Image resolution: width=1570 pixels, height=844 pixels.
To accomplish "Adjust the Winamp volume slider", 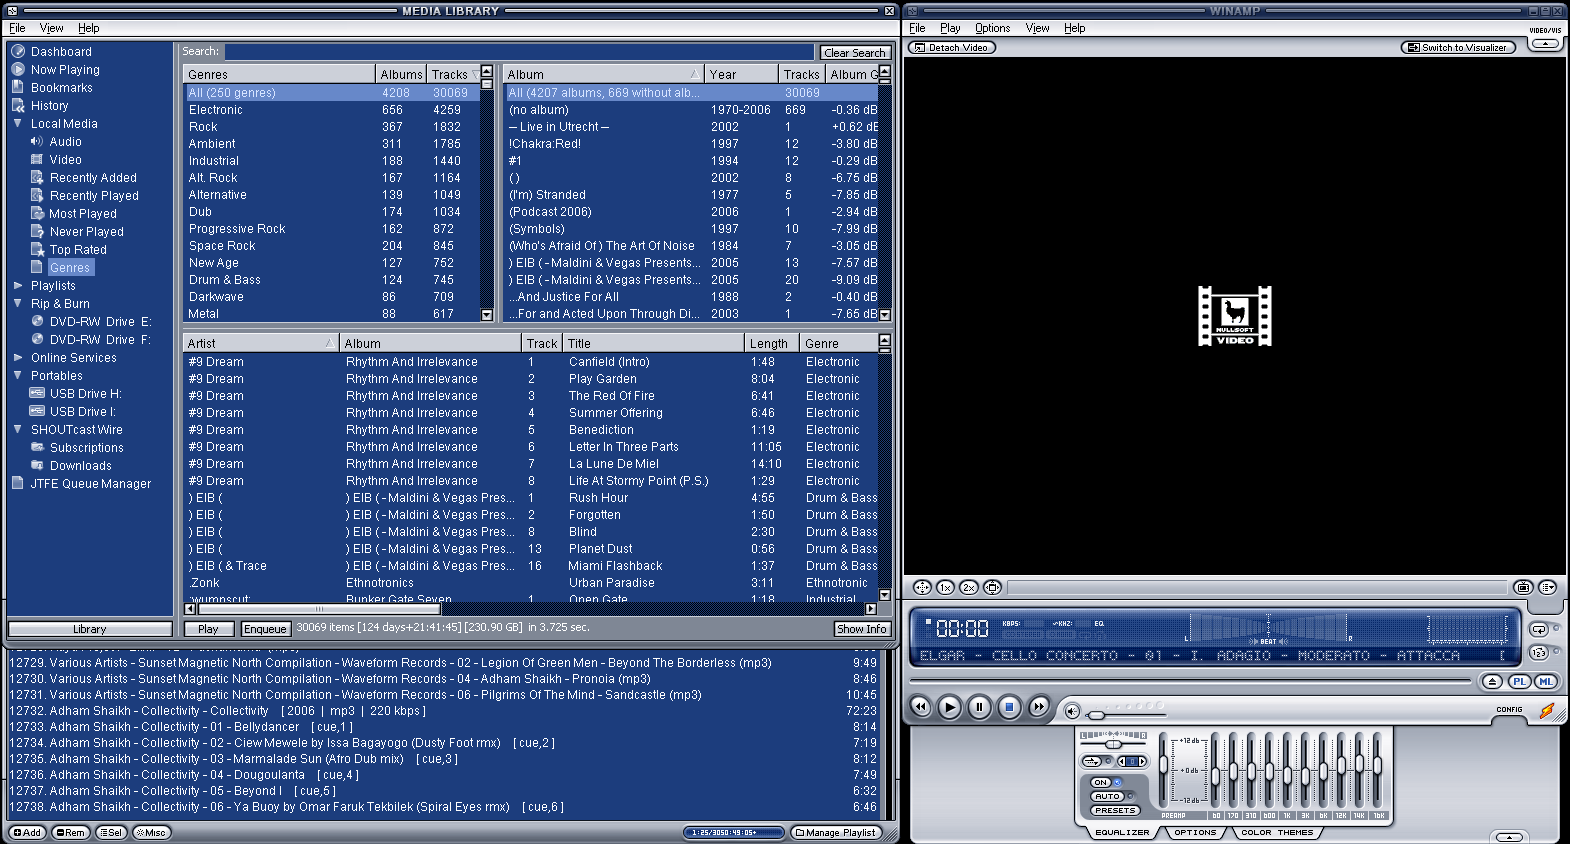I will coord(1125,714).
